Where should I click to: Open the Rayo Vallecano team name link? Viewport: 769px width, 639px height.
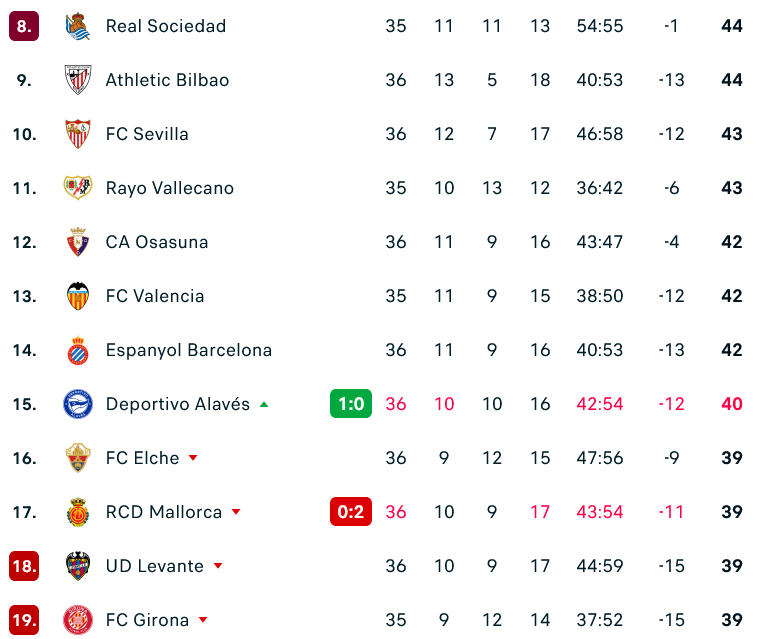click(170, 188)
